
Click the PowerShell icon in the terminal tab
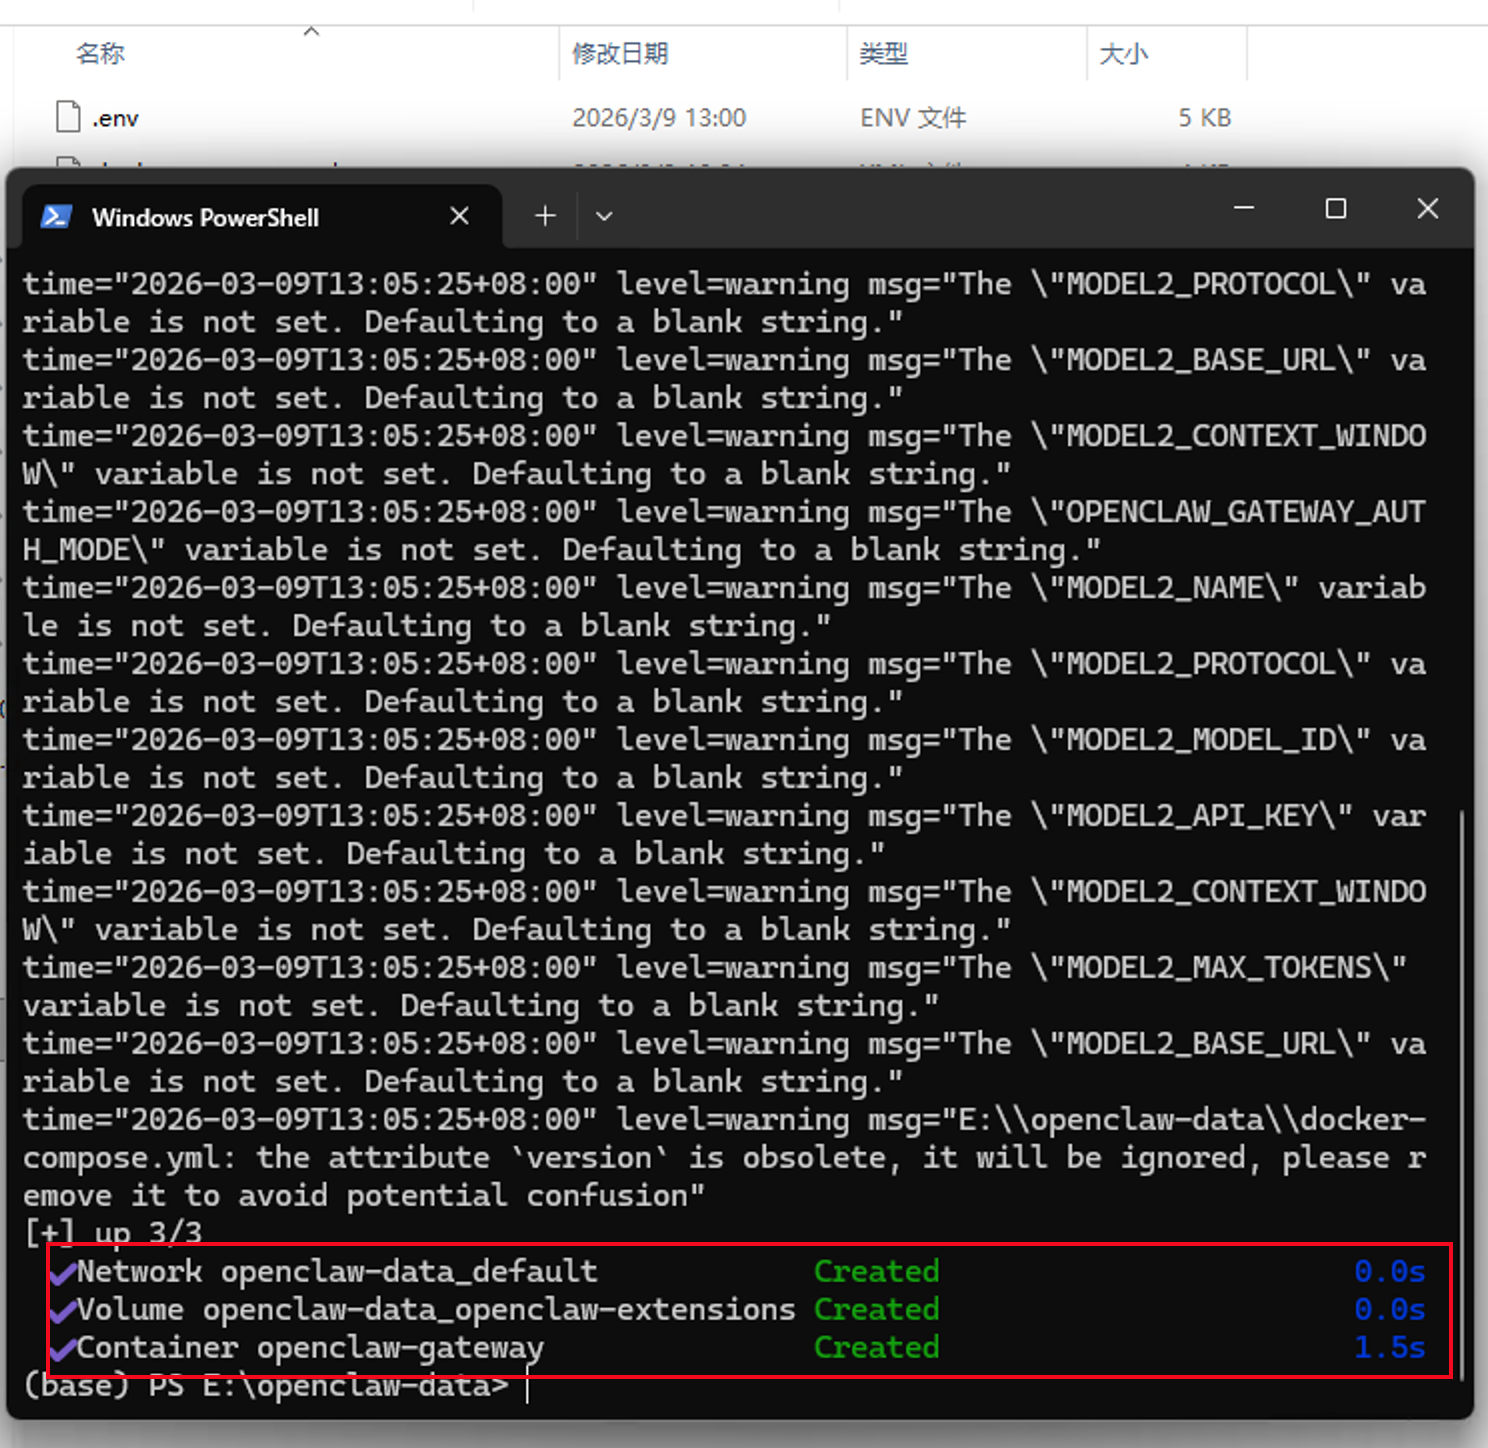click(56, 217)
